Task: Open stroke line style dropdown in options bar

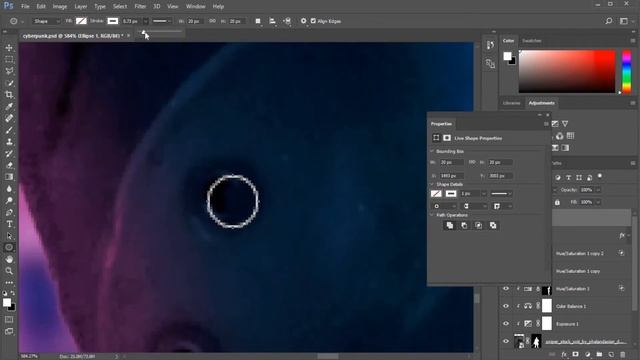Action: pos(162,21)
